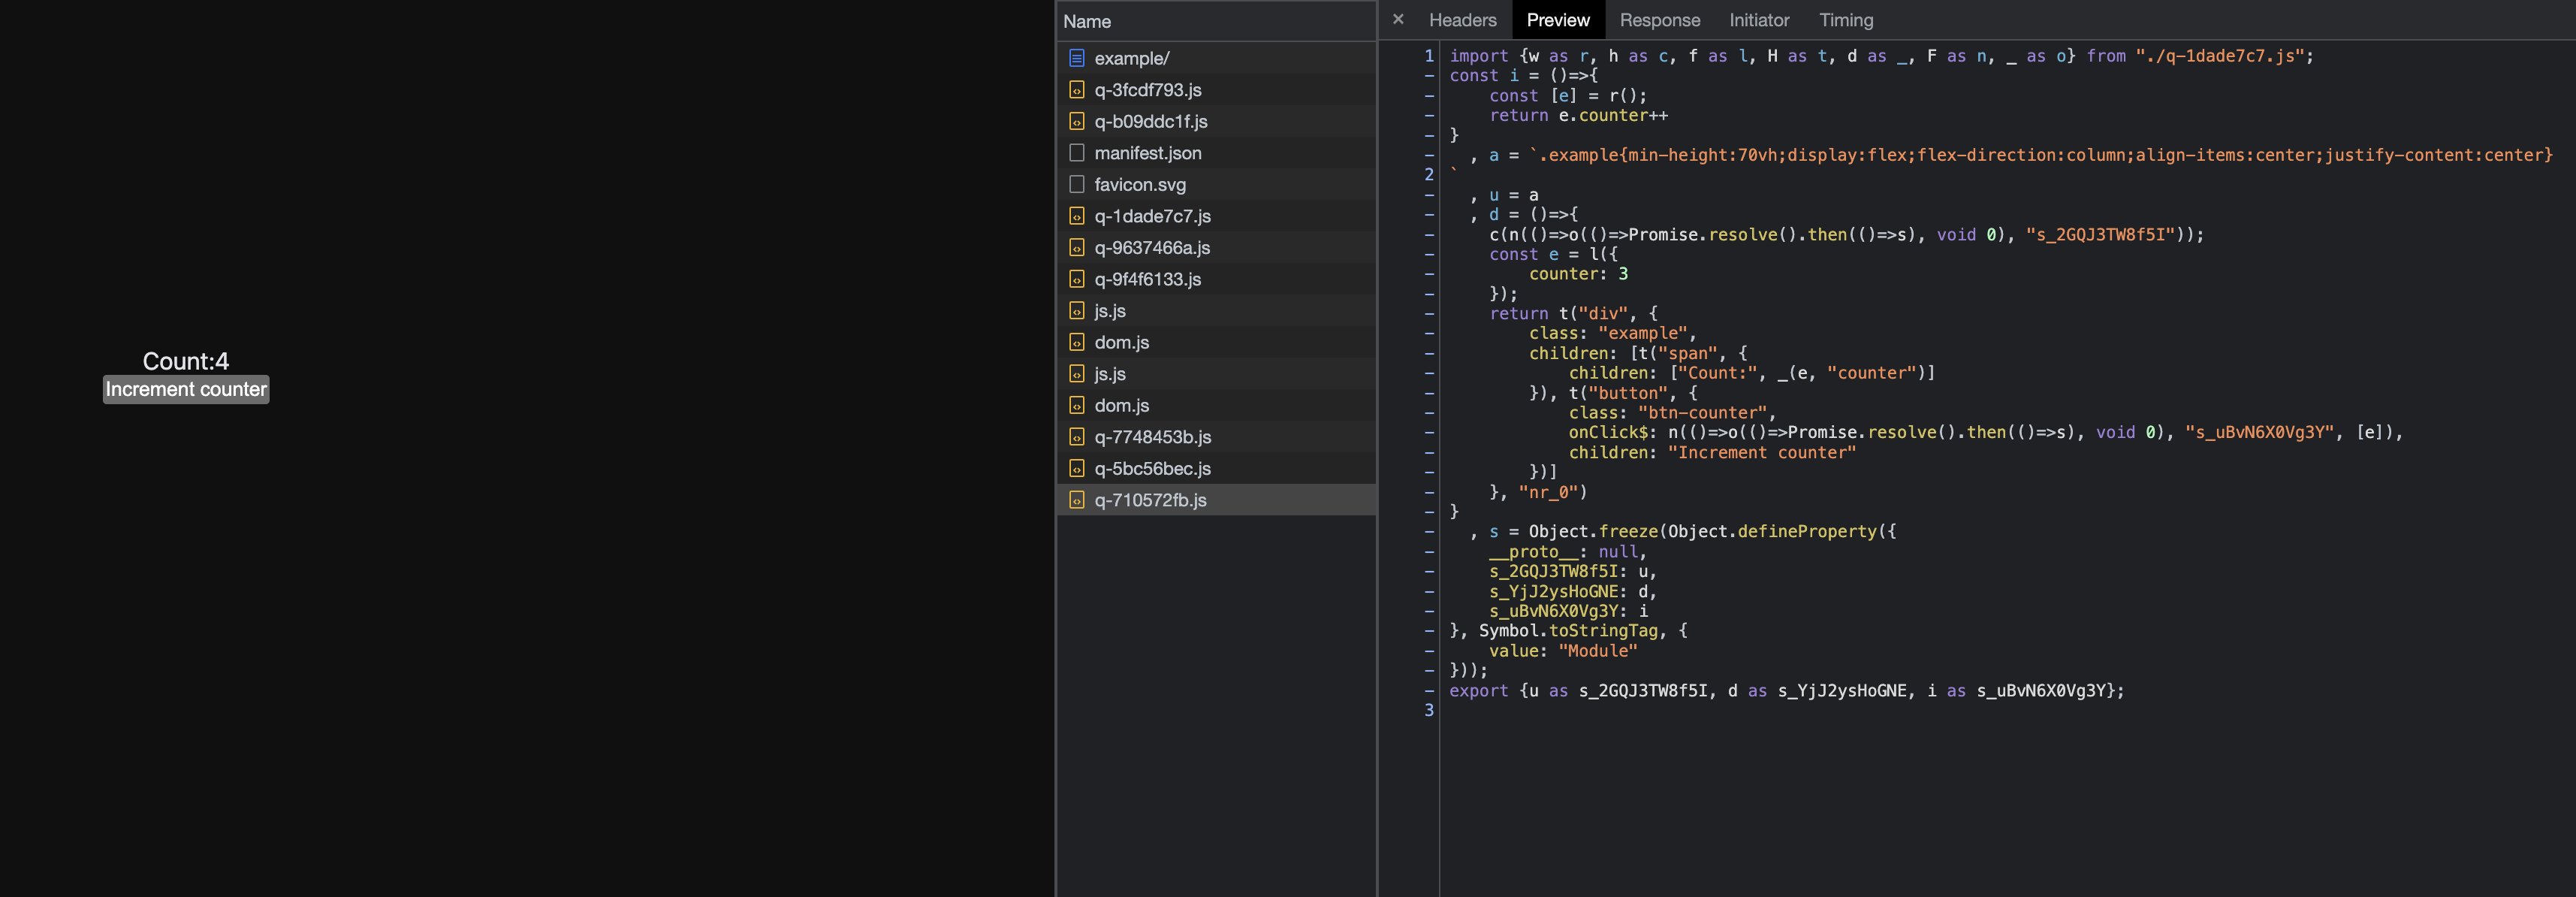Select the q-7748453b.js request
The image size is (2576, 897).
coord(1152,437)
